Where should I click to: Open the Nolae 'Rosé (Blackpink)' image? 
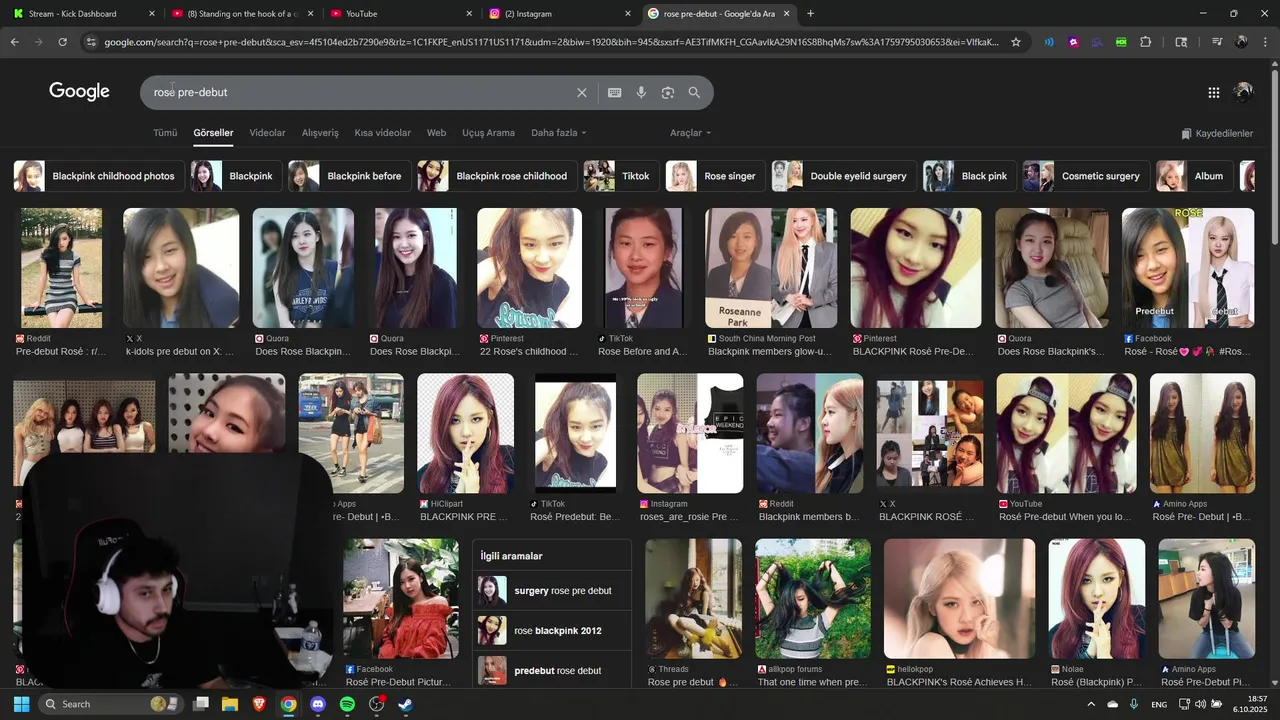click(x=1097, y=599)
